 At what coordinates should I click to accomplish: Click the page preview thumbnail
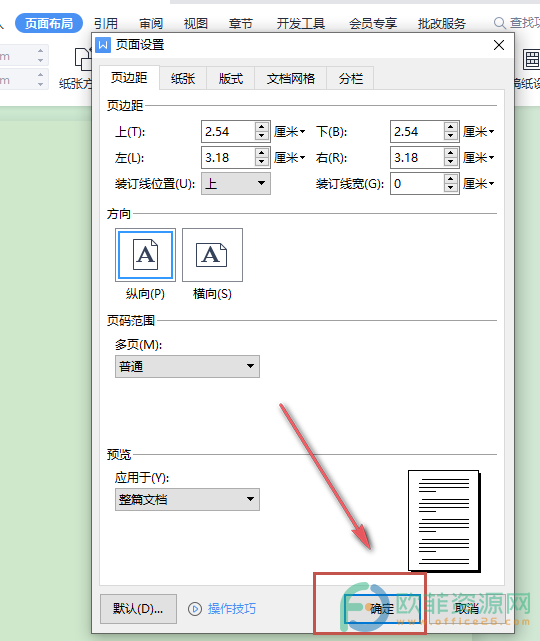[444, 521]
